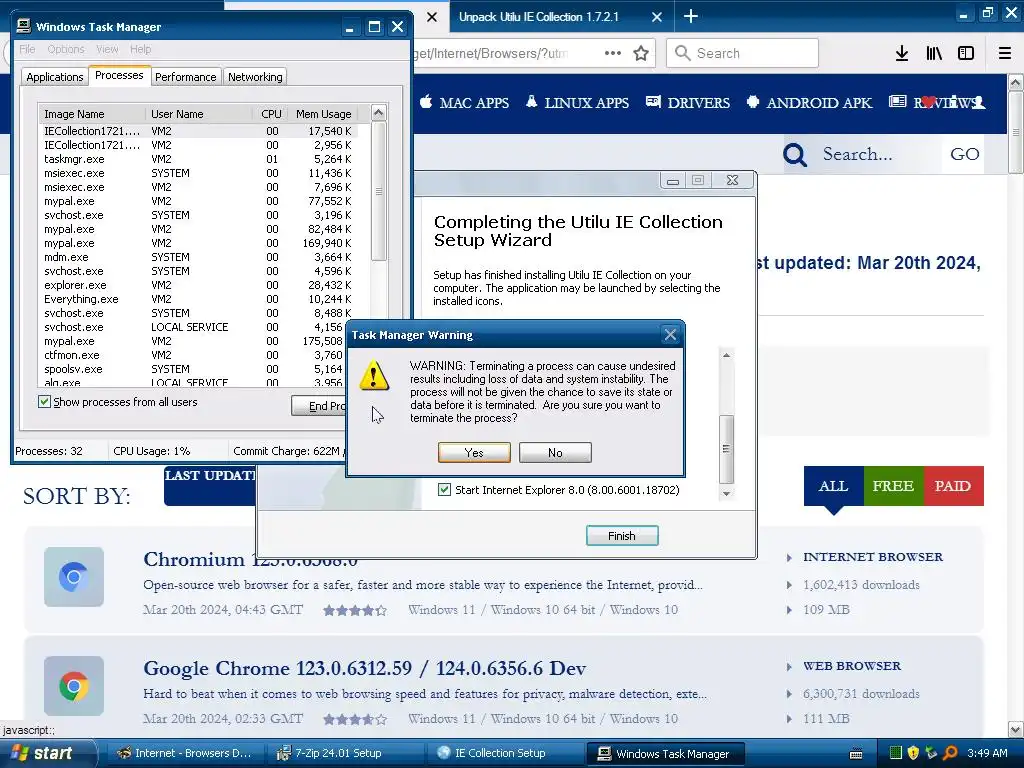Open the INTERNET BROWSER category link
This screenshot has width=1024, height=768.
click(872, 557)
